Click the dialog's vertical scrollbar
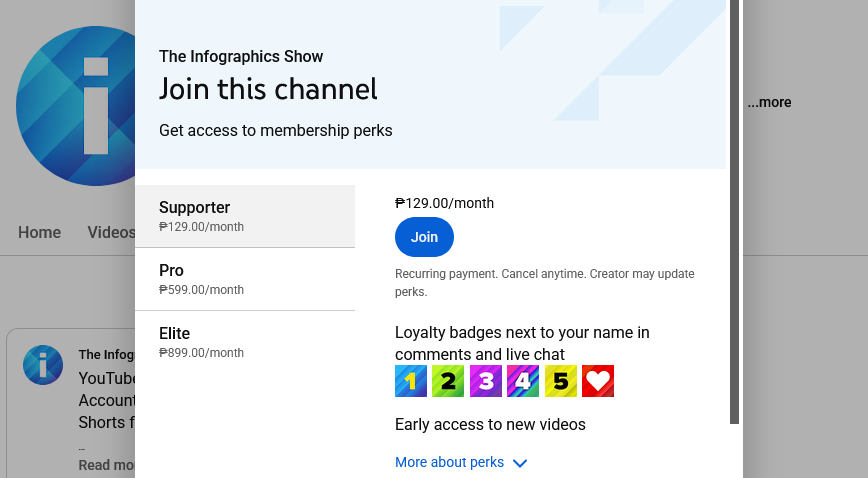The height and width of the screenshot is (478, 868). [734, 212]
